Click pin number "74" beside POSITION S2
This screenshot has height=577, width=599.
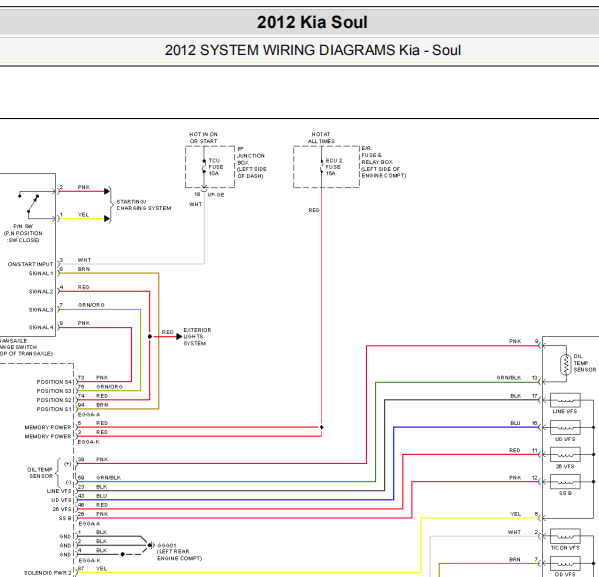click(81, 396)
